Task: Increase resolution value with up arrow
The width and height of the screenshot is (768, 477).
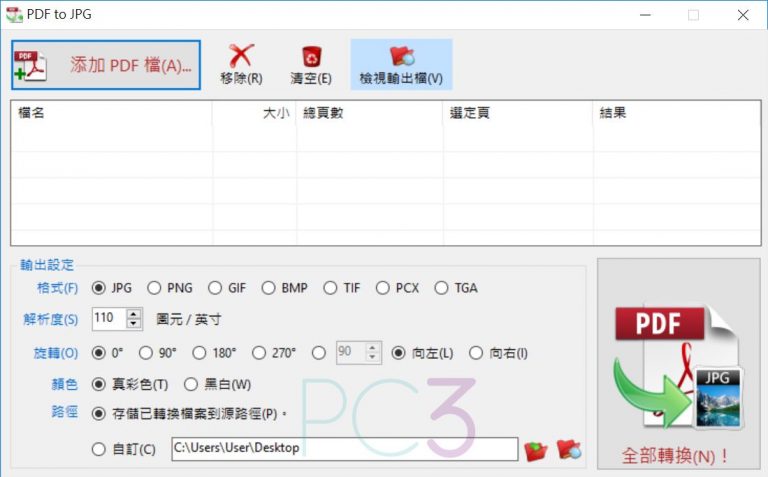Action: pos(134,315)
